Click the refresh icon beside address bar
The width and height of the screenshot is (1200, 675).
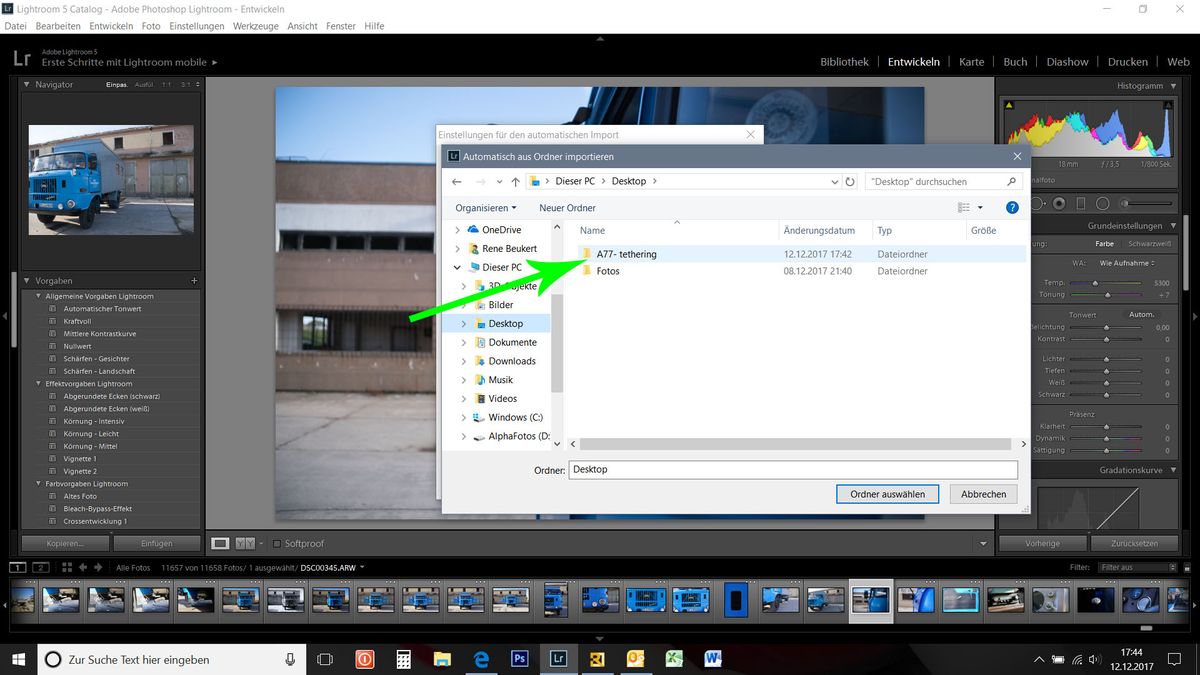click(x=850, y=182)
